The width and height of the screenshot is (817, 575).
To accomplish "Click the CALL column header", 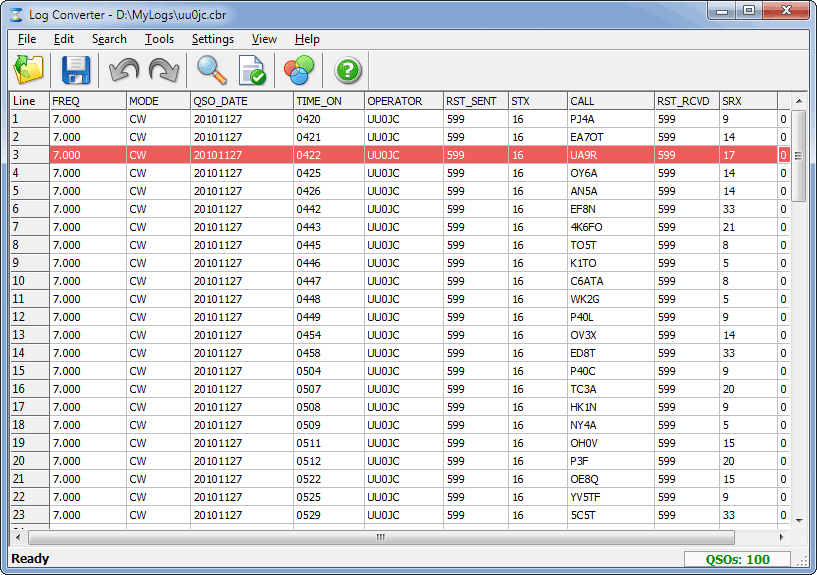I will [610, 101].
